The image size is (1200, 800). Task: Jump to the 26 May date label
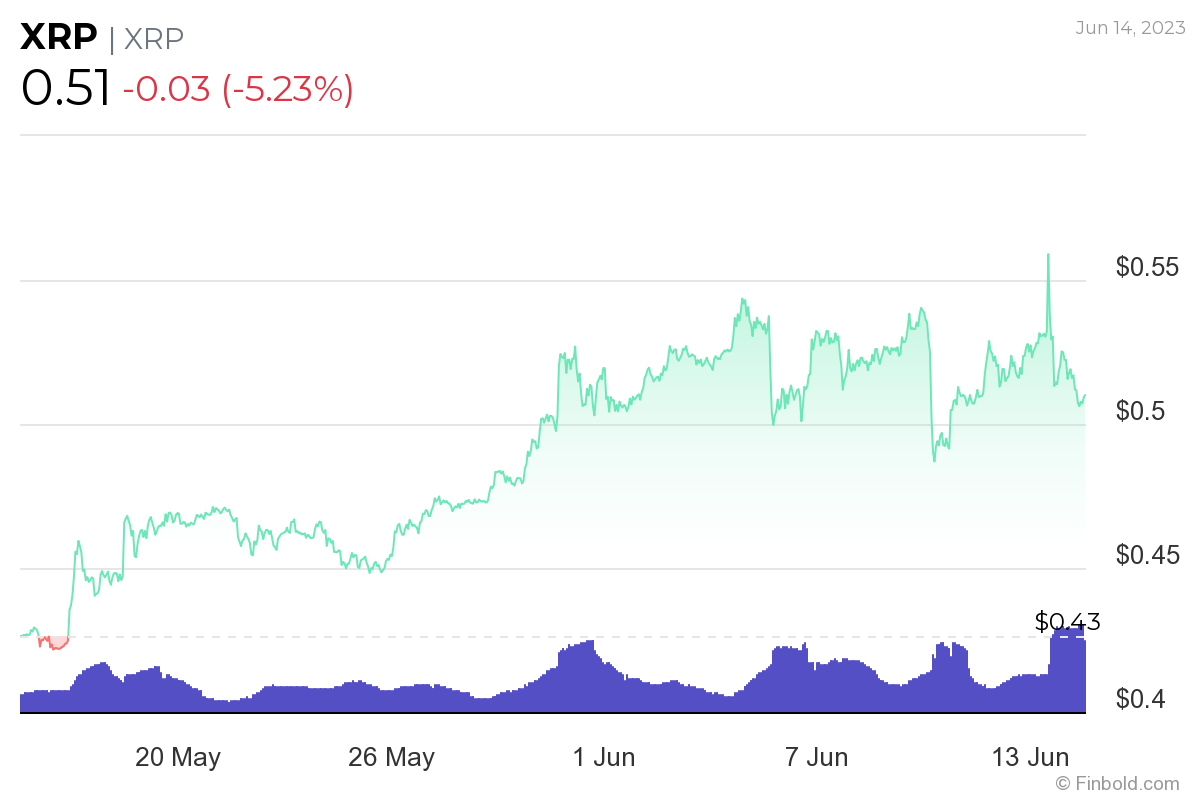pos(391,757)
